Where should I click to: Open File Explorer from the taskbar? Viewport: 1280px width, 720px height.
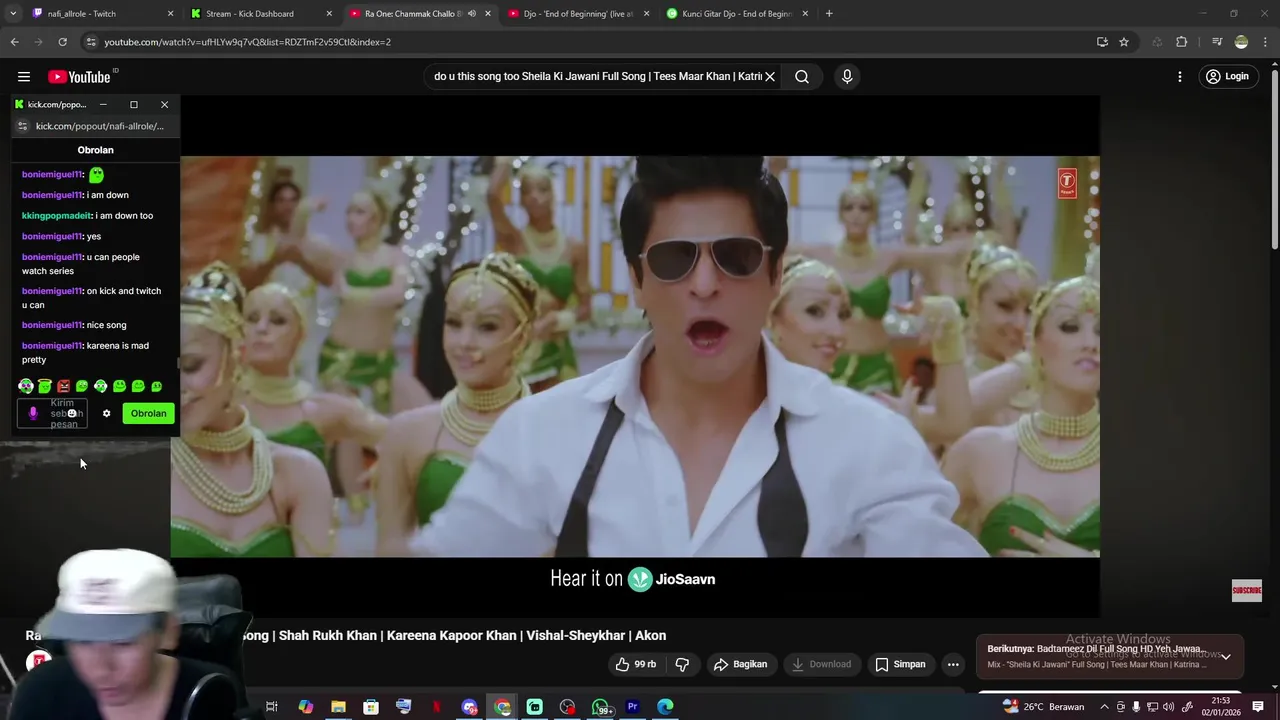338,707
